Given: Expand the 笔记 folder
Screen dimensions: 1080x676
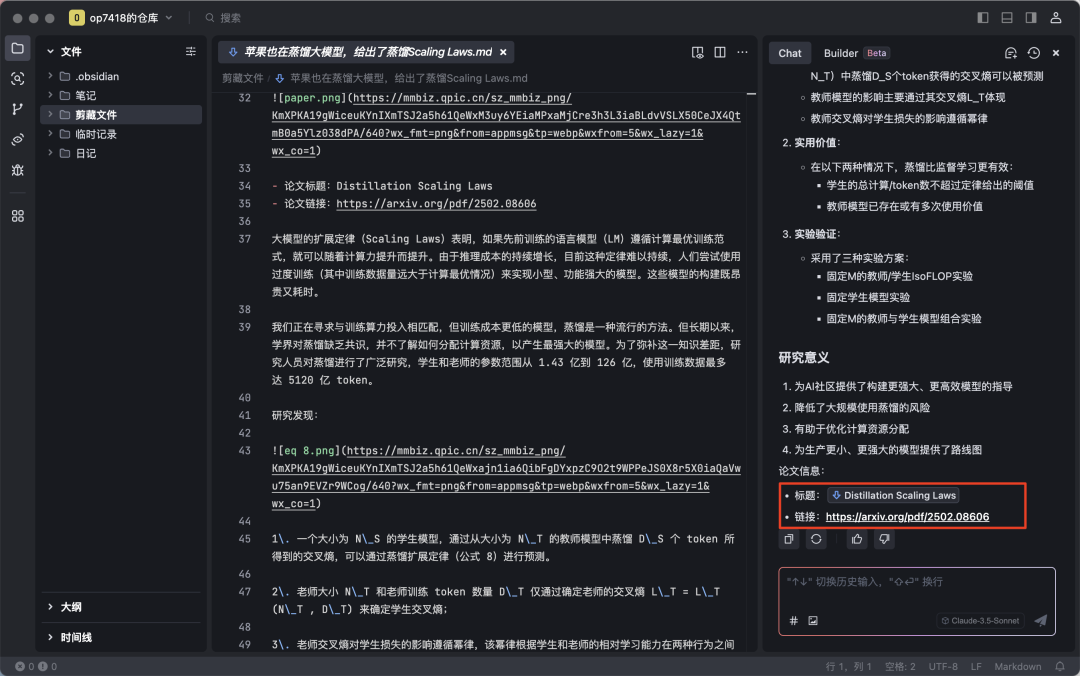Looking at the screenshot, I should (x=85, y=96).
